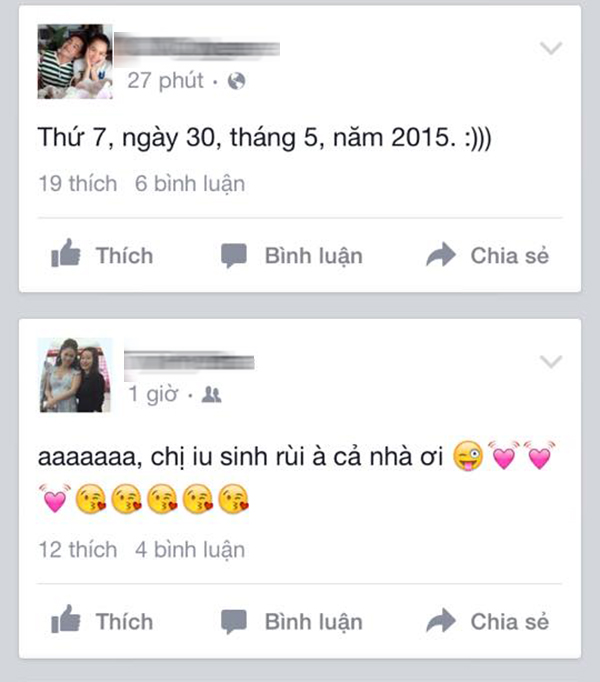Click the 27 phút timestamp

tap(165, 81)
